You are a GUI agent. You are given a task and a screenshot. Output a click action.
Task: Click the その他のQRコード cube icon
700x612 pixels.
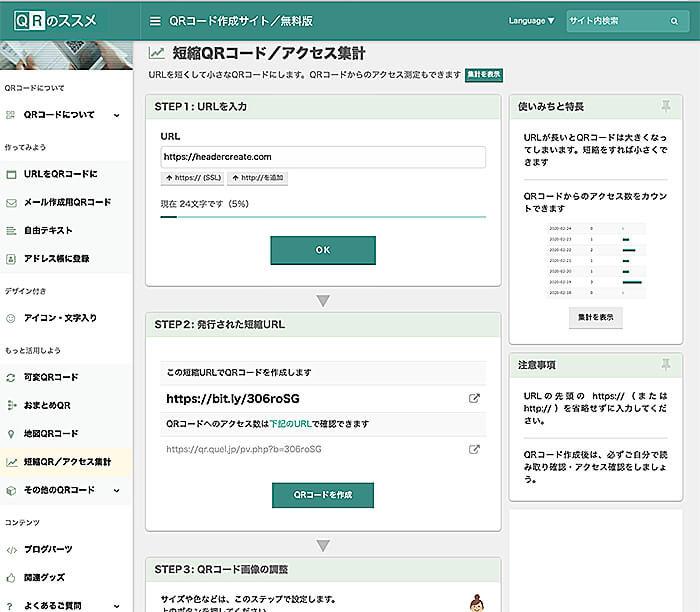(11, 490)
